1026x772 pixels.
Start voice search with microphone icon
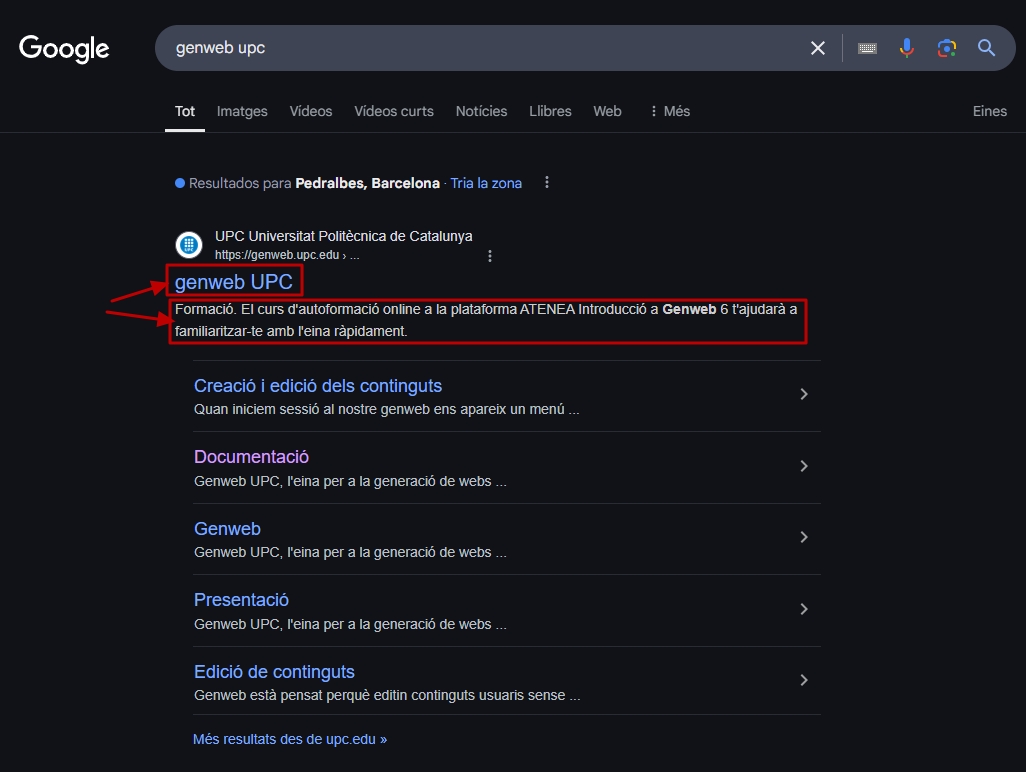(906, 48)
